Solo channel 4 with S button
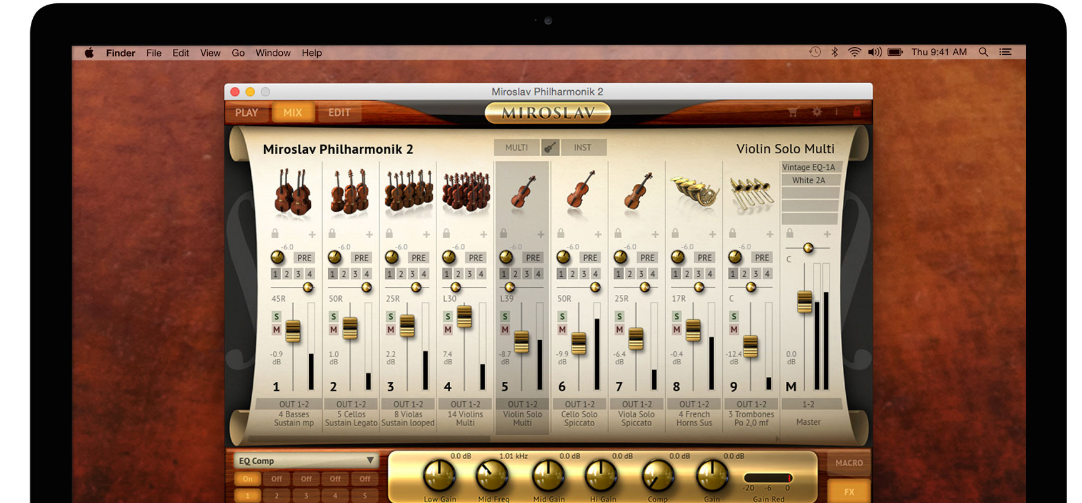Viewport: 1082px width, 503px height. tap(448, 317)
